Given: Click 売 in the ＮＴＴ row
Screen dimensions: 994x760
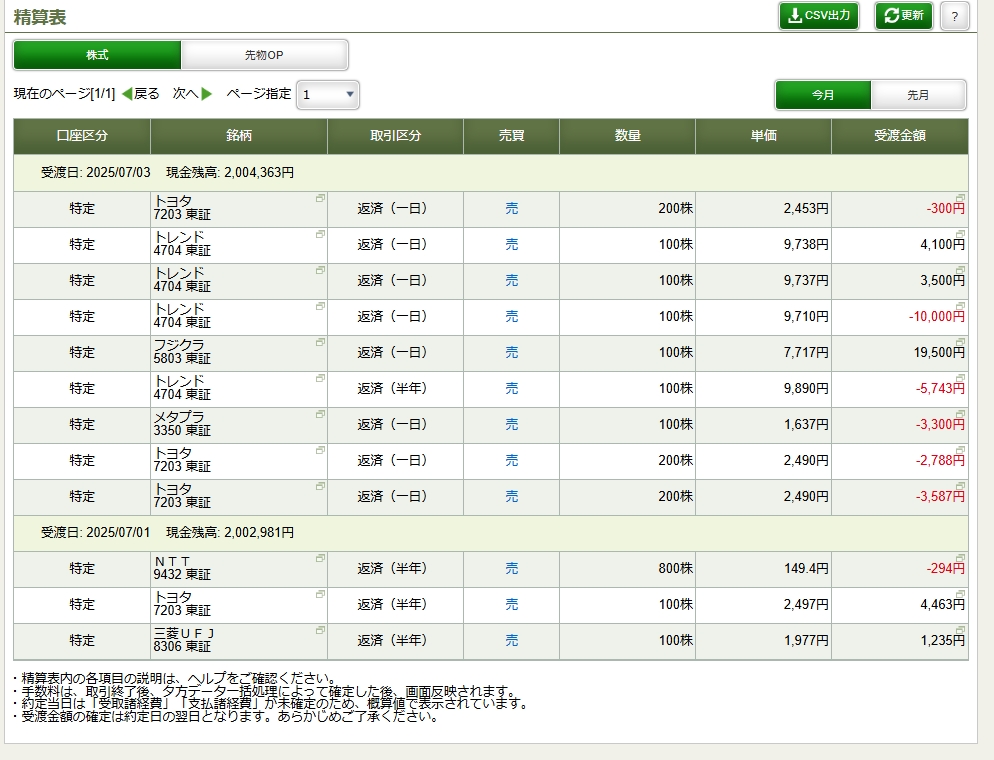Looking at the screenshot, I should tap(512, 569).
